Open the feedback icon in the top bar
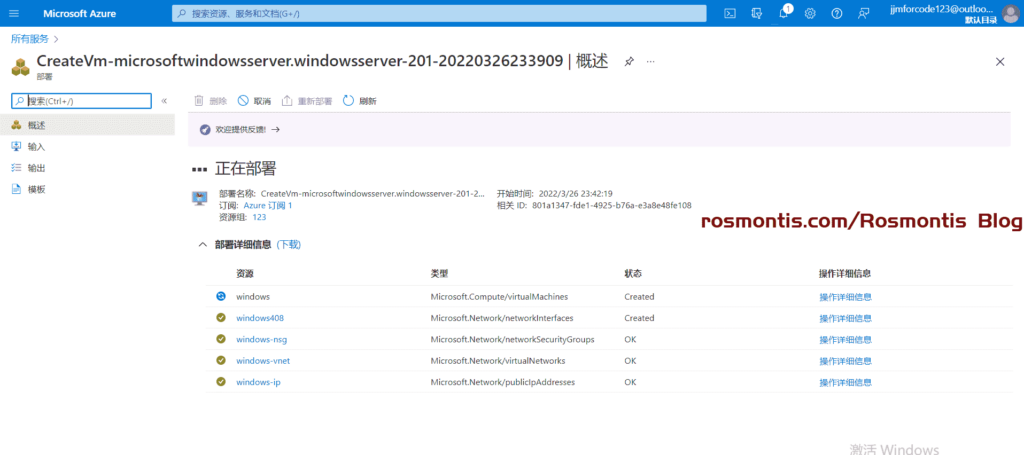Screen dimensions: 1024x455 [863, 13]
